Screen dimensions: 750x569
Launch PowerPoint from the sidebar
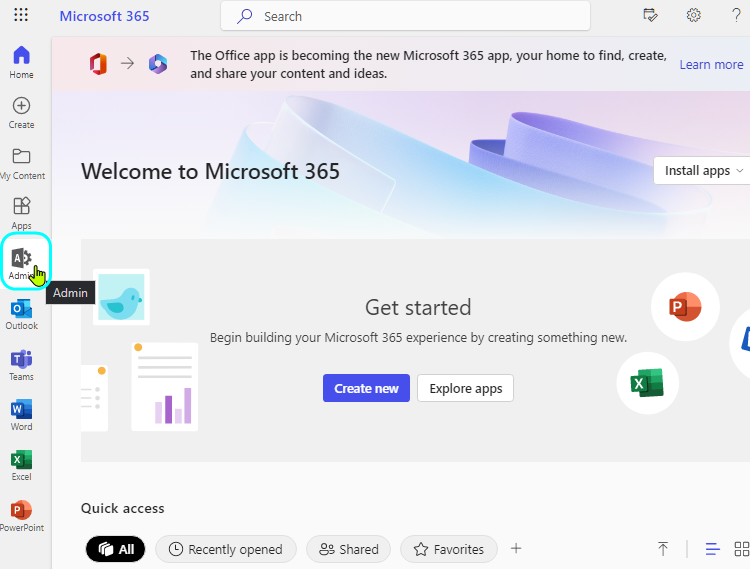click(x=22, y=516)
